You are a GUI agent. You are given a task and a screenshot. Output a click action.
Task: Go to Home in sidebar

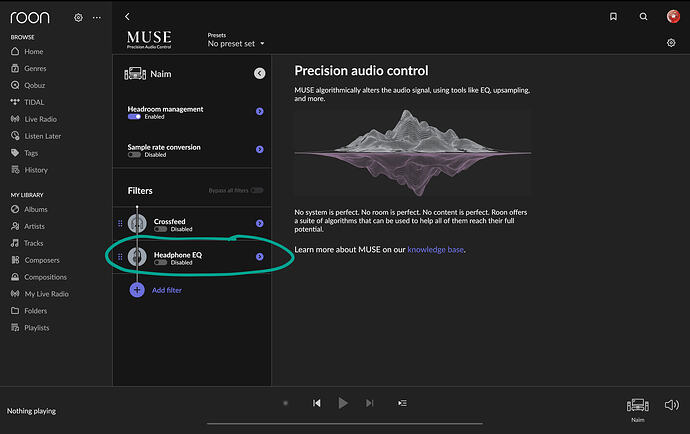27,51
